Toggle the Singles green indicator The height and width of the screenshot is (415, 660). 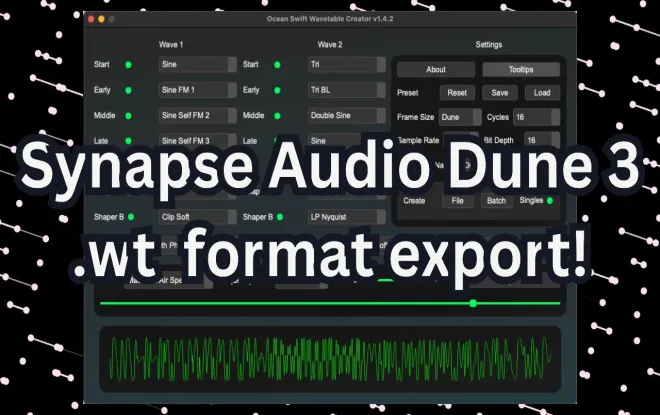[x=550, y=201]
